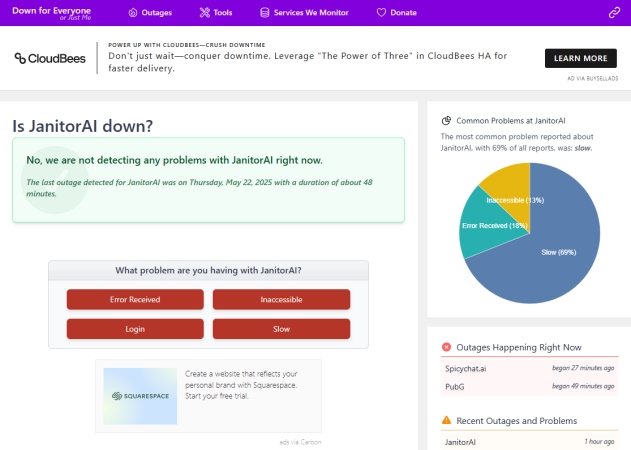Report a Login problem
Viewport: 631px width, 450px height.
(135, 329)
